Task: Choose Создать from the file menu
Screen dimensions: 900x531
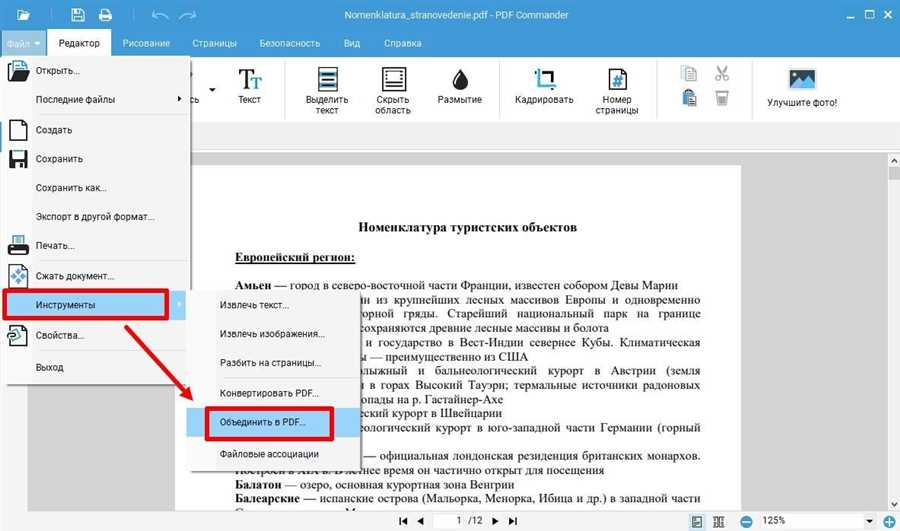Action: click(x=98, y=130)
